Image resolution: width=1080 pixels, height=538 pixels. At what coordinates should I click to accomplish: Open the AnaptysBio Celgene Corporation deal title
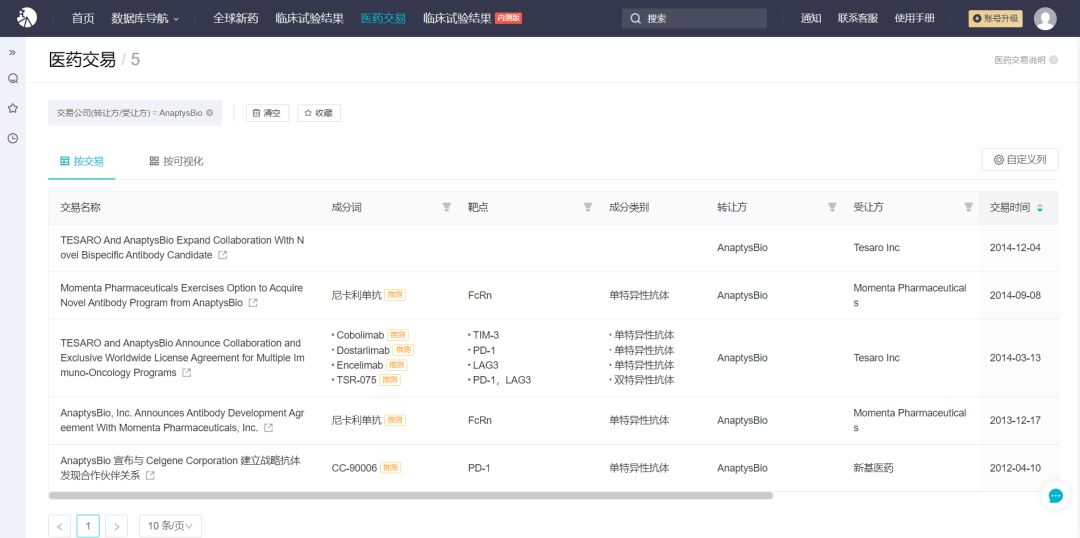coord(182,468)
